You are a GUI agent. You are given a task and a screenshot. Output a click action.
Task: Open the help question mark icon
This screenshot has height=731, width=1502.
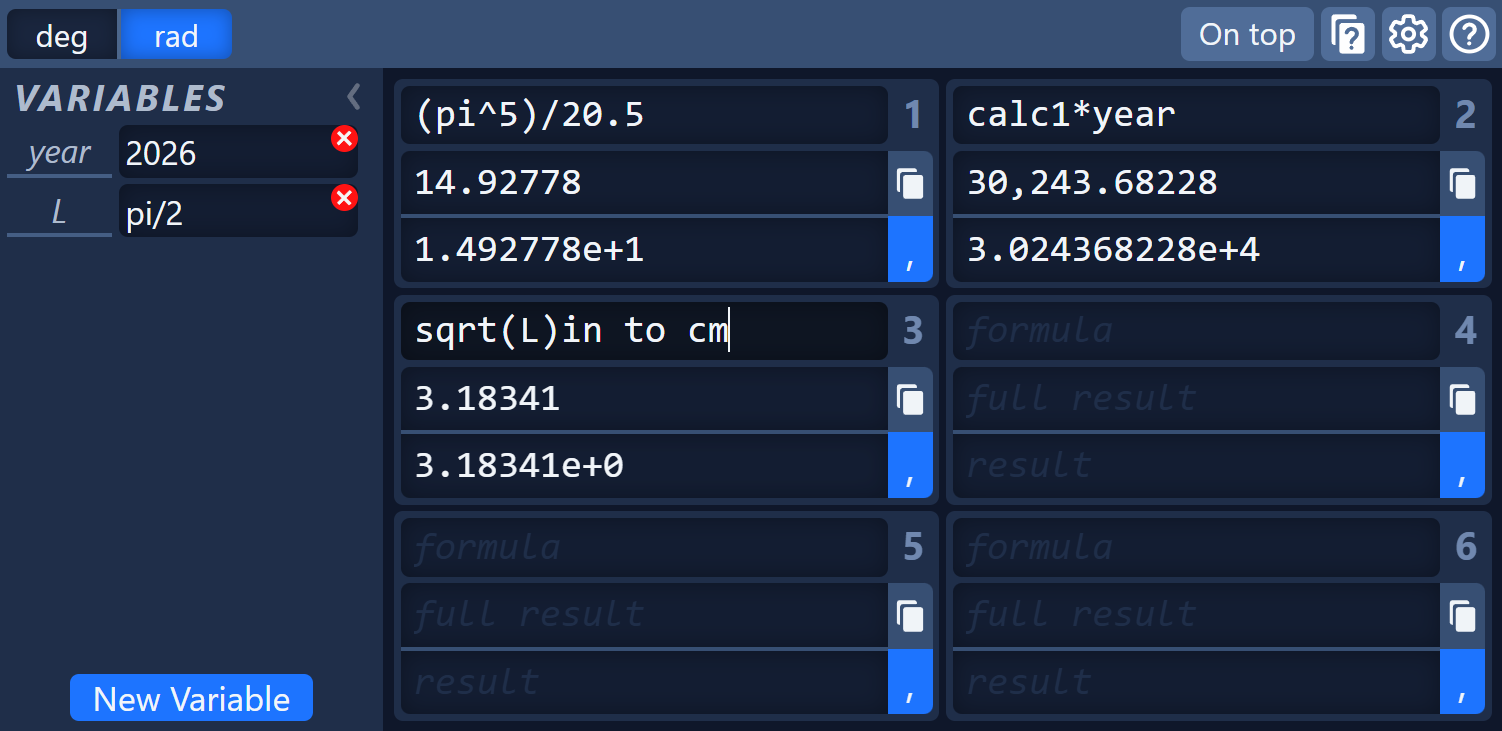[x=1469, y=34]
